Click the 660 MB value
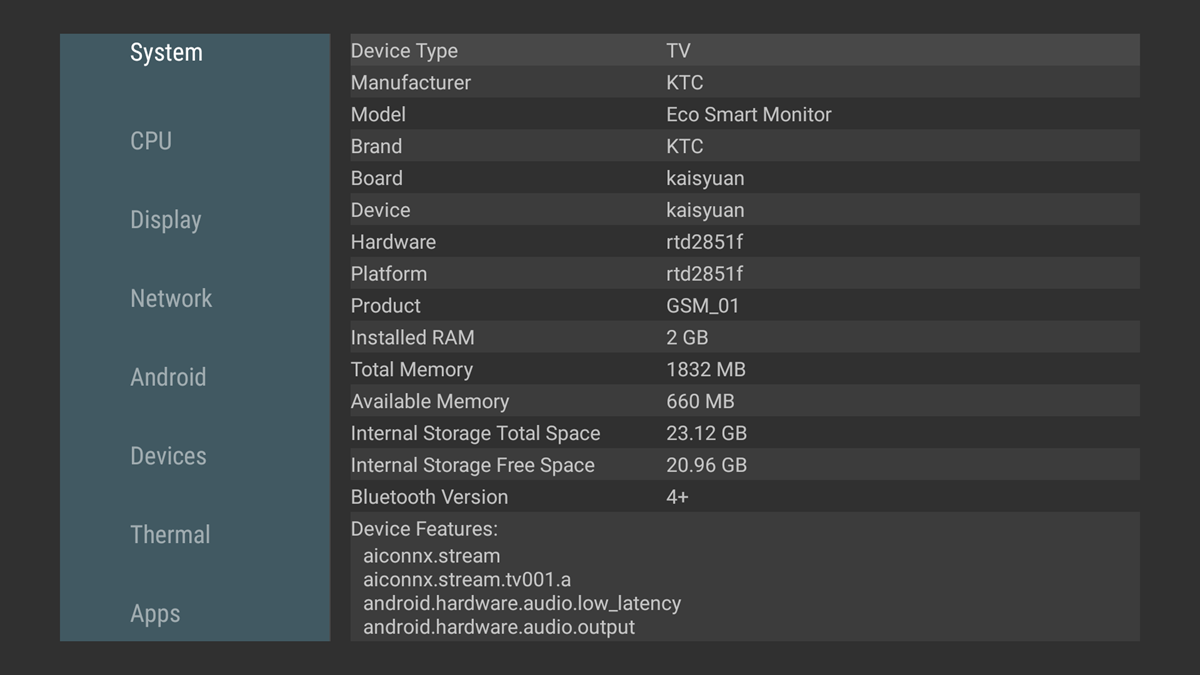Screen dimensions: 1200x675 pos(700,403)
